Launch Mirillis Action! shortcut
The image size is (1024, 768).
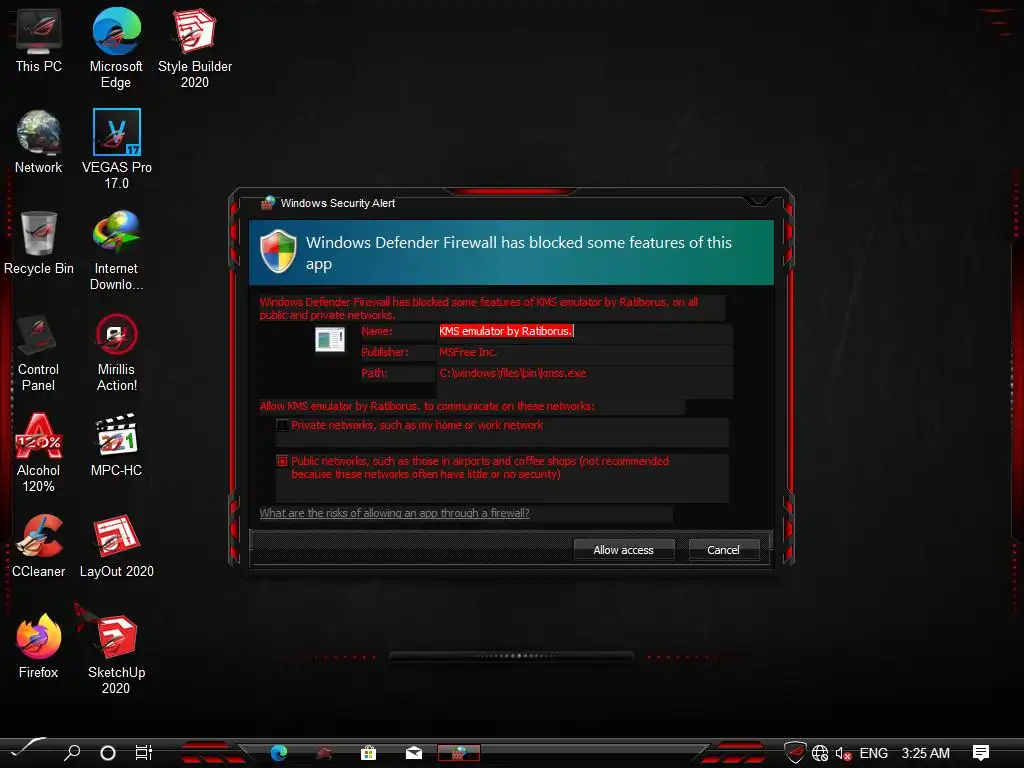[116, 351]
